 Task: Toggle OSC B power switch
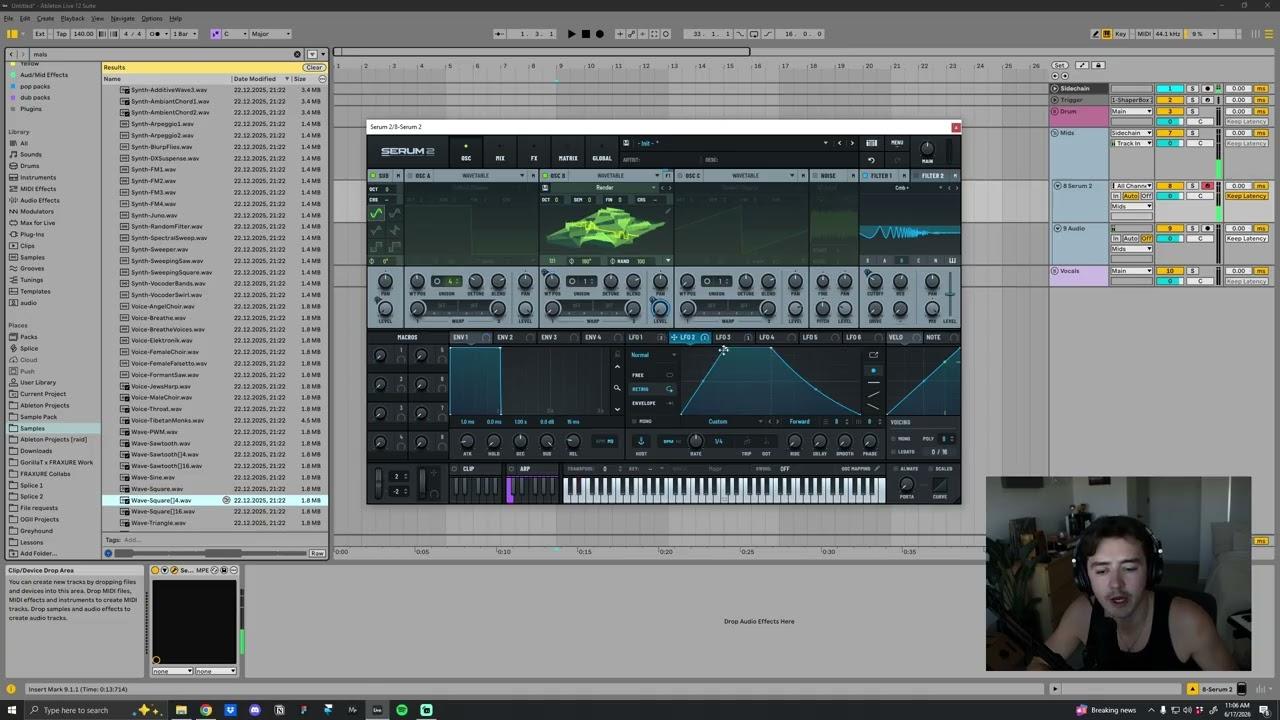[545, 176]
